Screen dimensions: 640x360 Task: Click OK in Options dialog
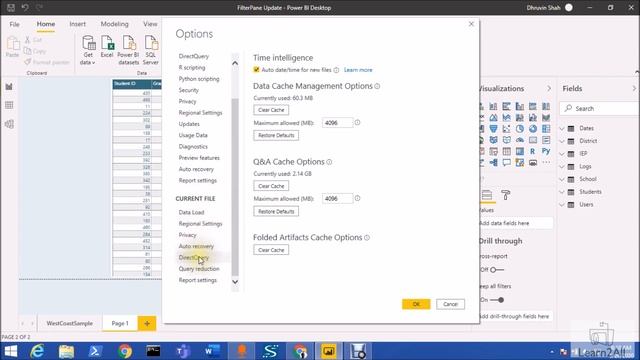click(416, 304)
